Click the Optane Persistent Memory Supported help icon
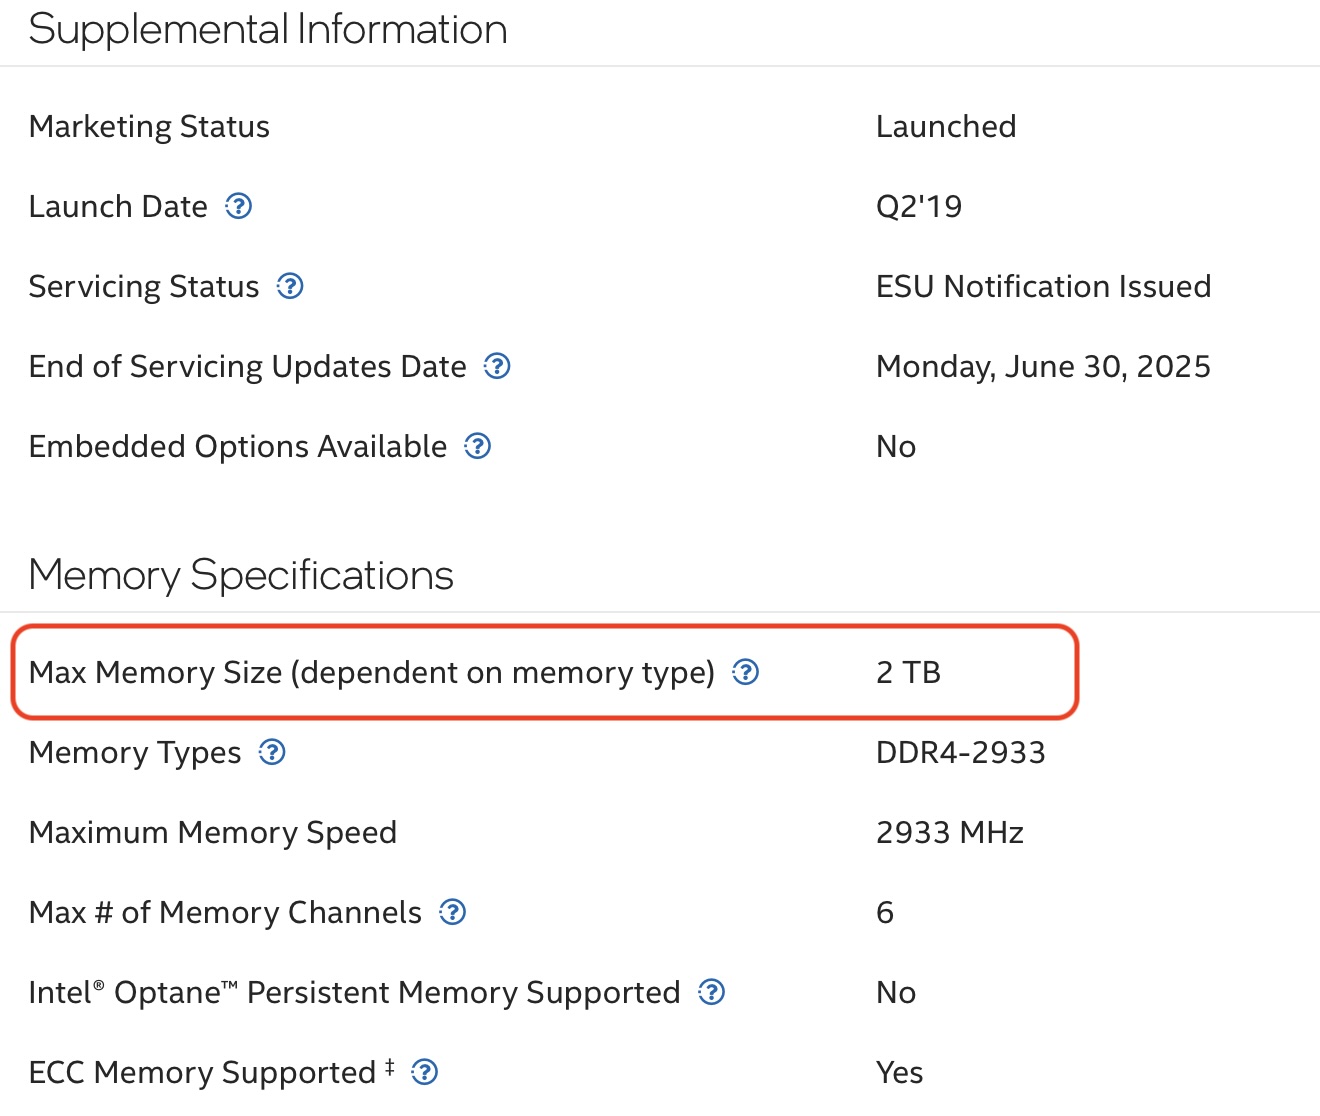Image resolution: width=1320 pixels, height=1116 pixels. [711, 993]
